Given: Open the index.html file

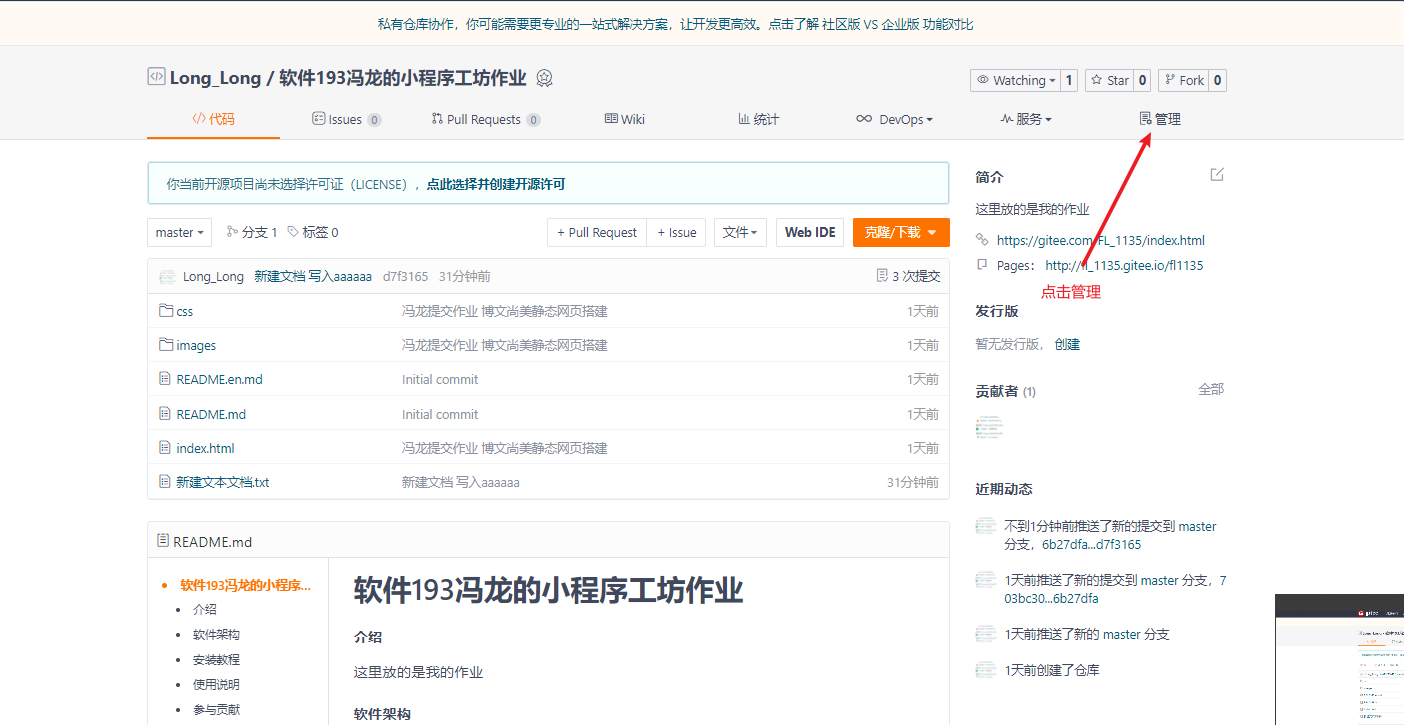Looking at the screenshot, I should (205, 448).
